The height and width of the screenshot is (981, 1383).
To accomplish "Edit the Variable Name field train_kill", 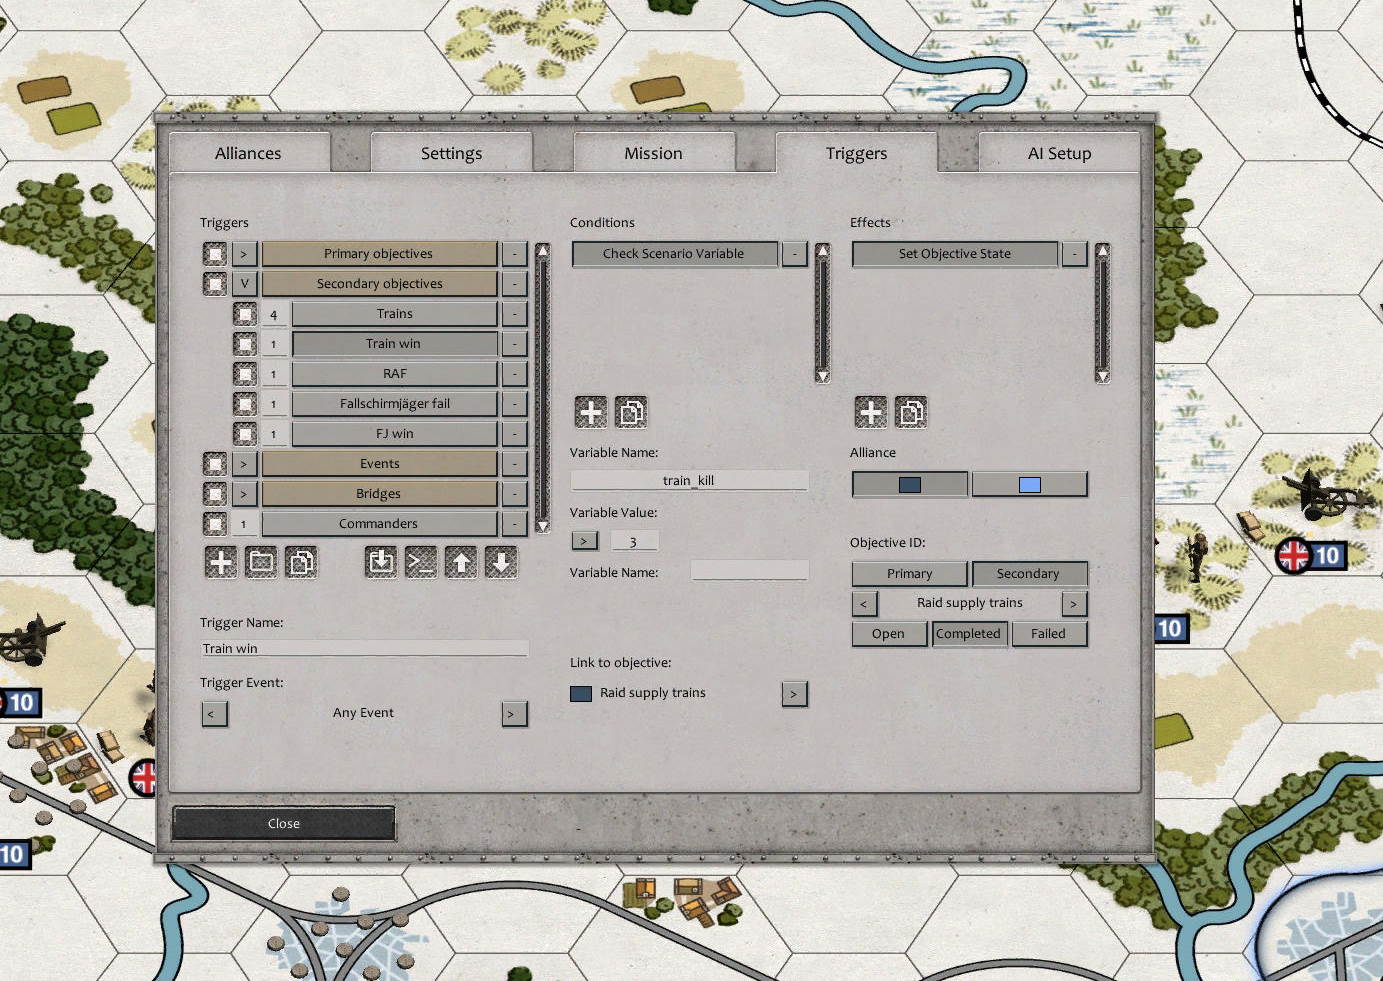I will coord(689,480).
